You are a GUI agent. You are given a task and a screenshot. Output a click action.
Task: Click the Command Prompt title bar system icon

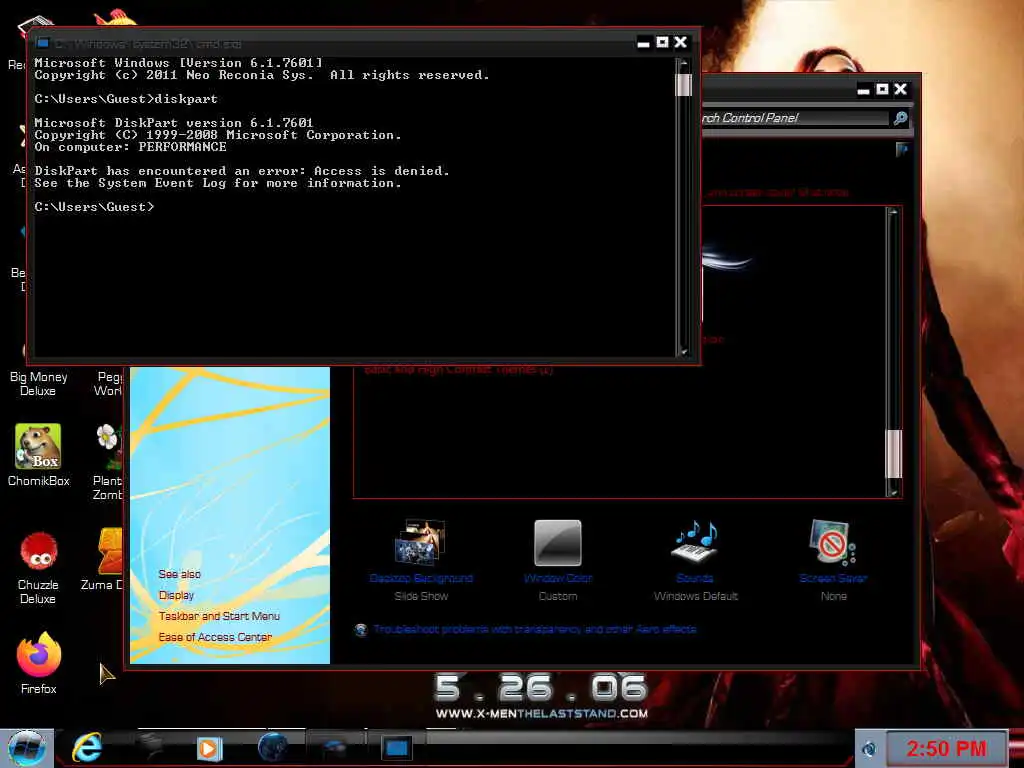[42, 43]
